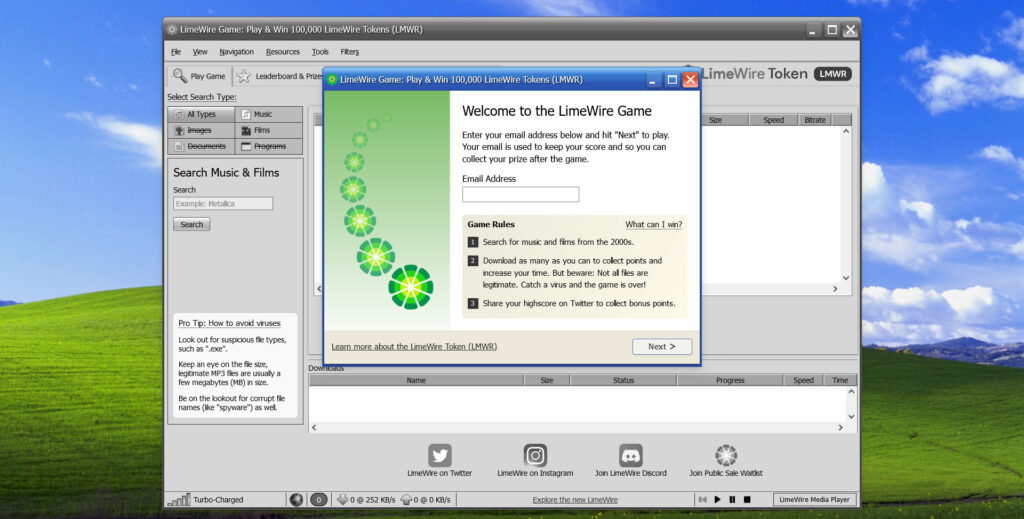
Task: Select Programs search type
Action: tap(269, 146)
